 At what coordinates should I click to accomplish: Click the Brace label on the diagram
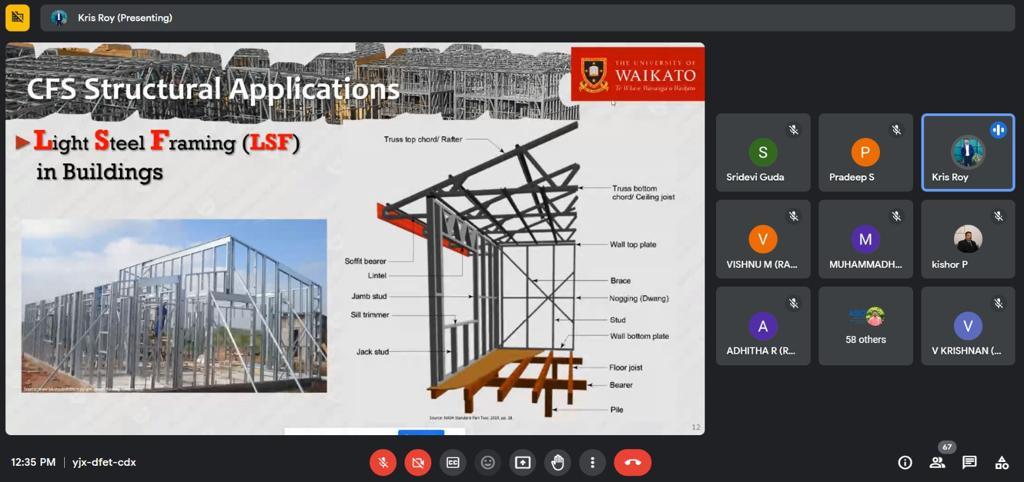click(x=620, y=281)
